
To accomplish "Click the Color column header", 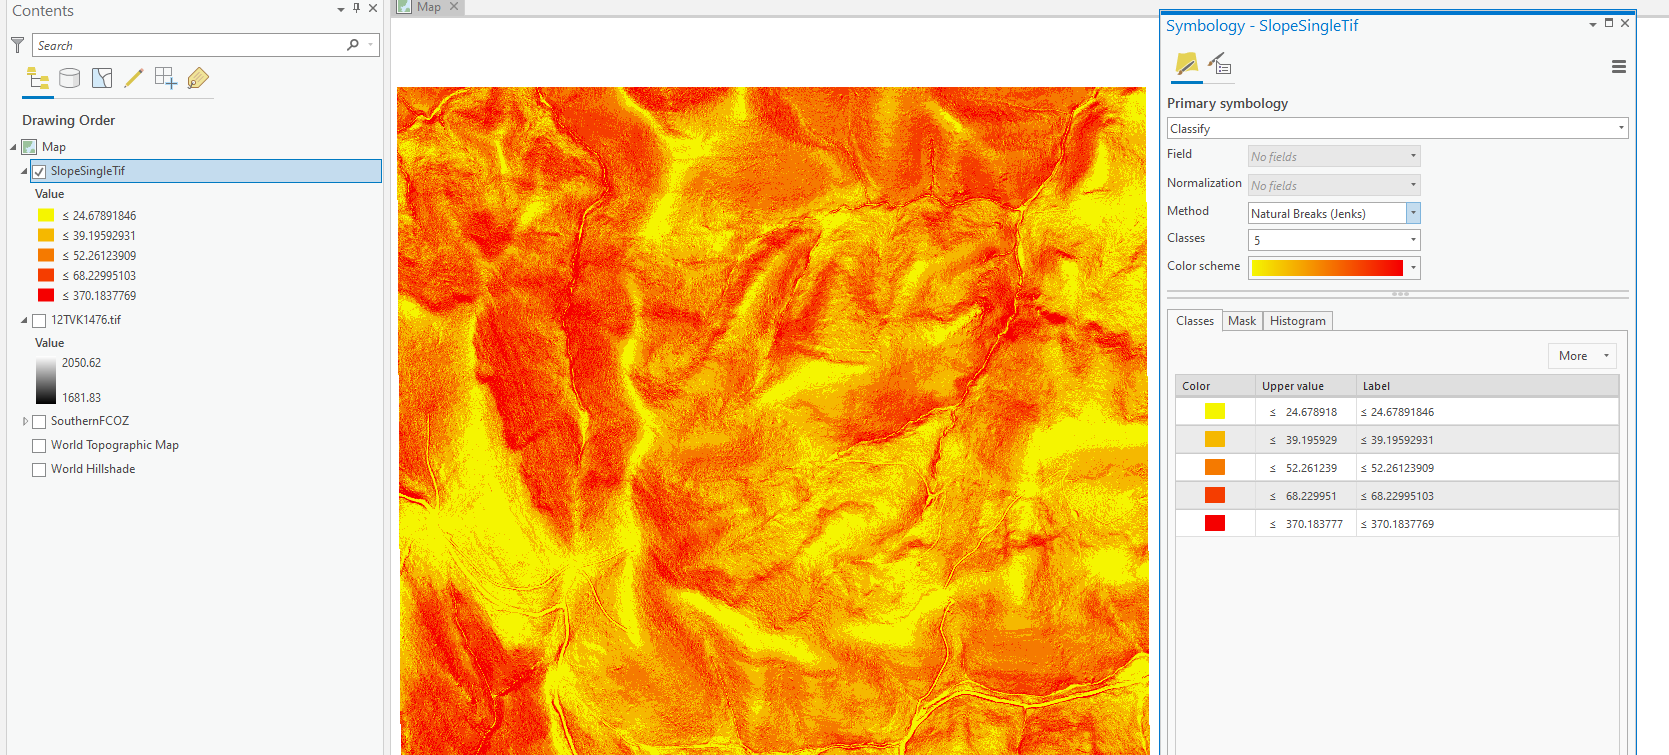I will pos(1215,386).
